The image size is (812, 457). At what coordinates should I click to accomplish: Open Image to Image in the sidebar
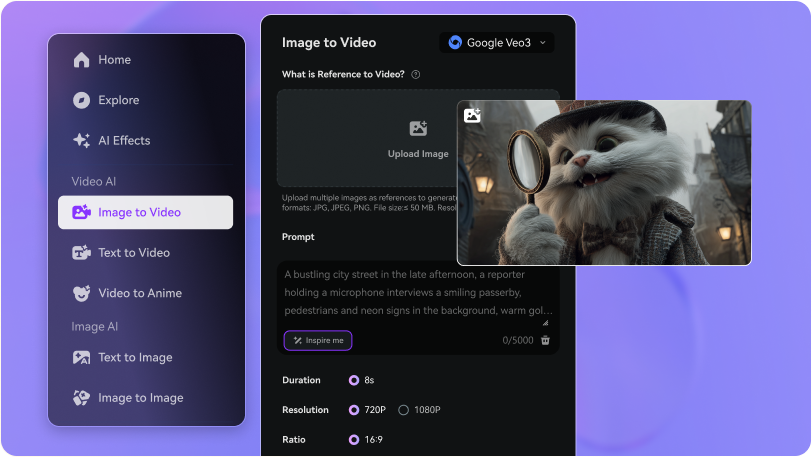coord(146,398)
